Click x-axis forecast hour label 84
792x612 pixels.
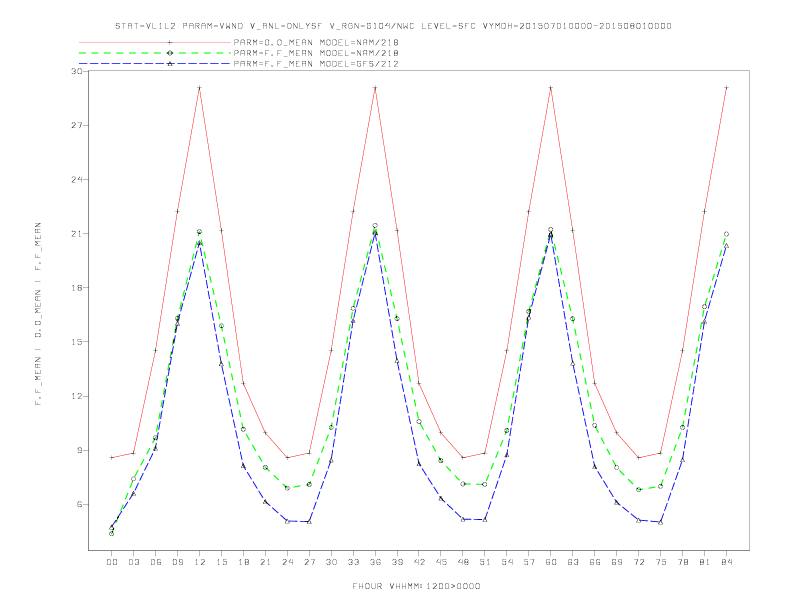click(726, 562)
